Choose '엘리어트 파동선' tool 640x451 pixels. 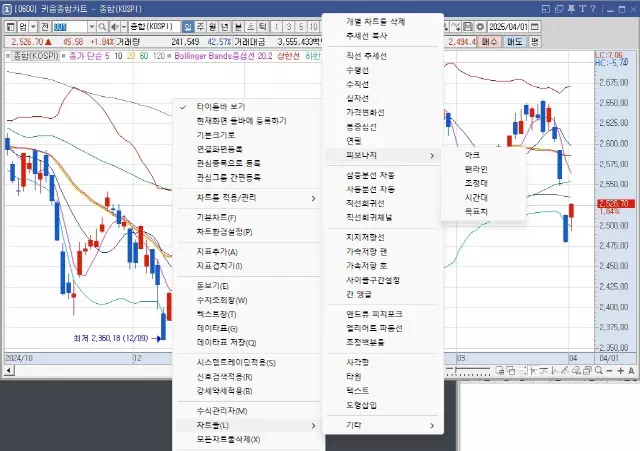382,329
